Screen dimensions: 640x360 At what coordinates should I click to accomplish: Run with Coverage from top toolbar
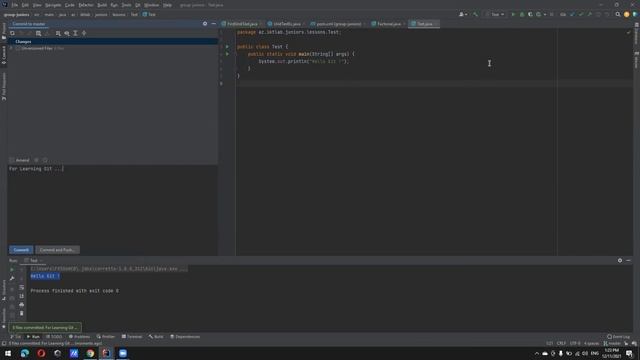point(530,14)
